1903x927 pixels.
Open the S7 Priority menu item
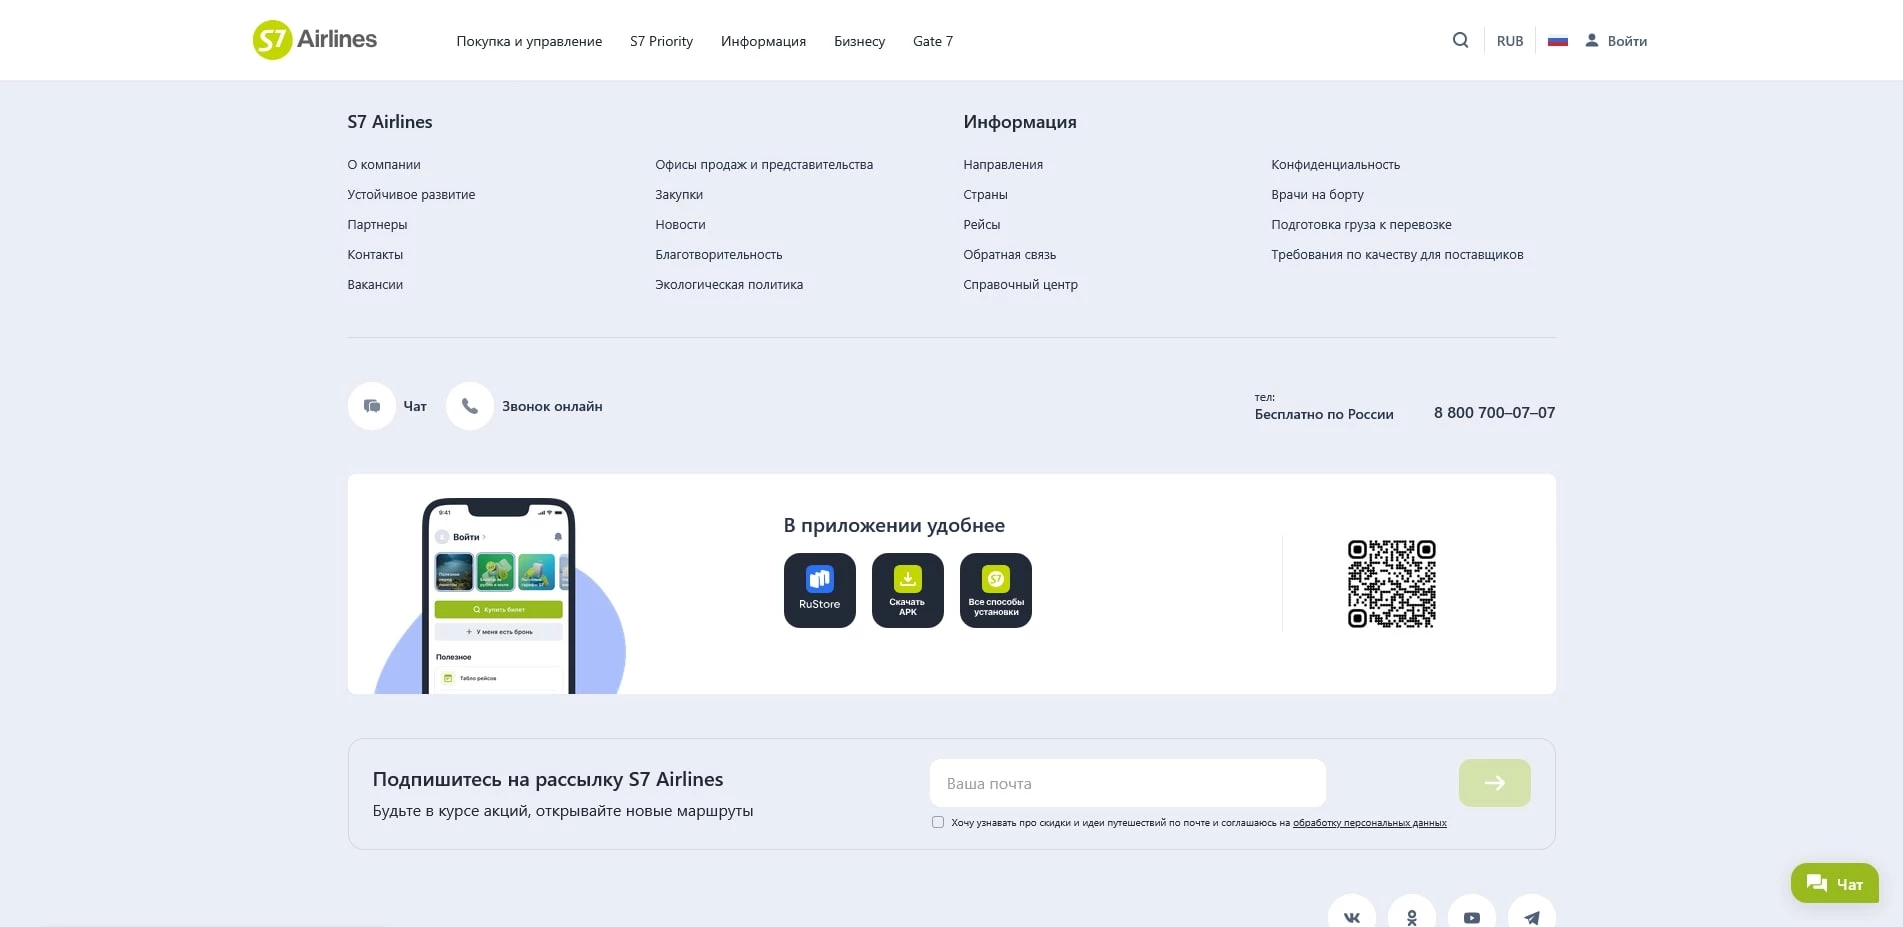click(661, 41)
